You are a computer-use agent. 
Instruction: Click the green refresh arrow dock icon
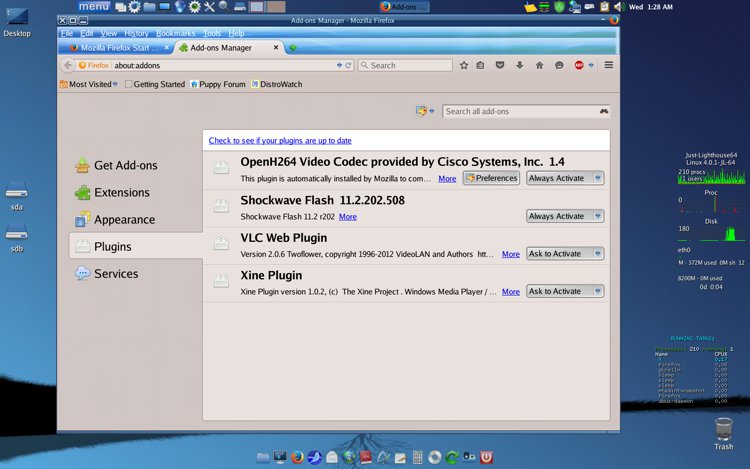(x=452, y=458)
